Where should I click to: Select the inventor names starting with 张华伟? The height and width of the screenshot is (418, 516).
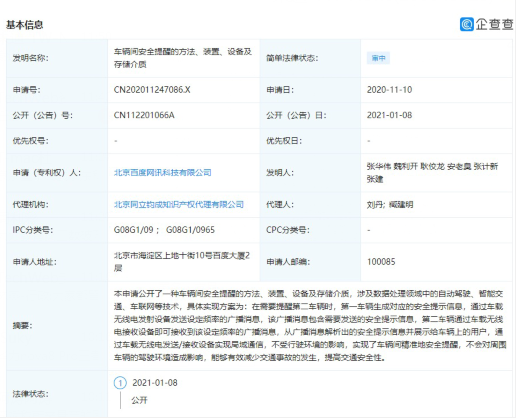[x=432, y=173]
